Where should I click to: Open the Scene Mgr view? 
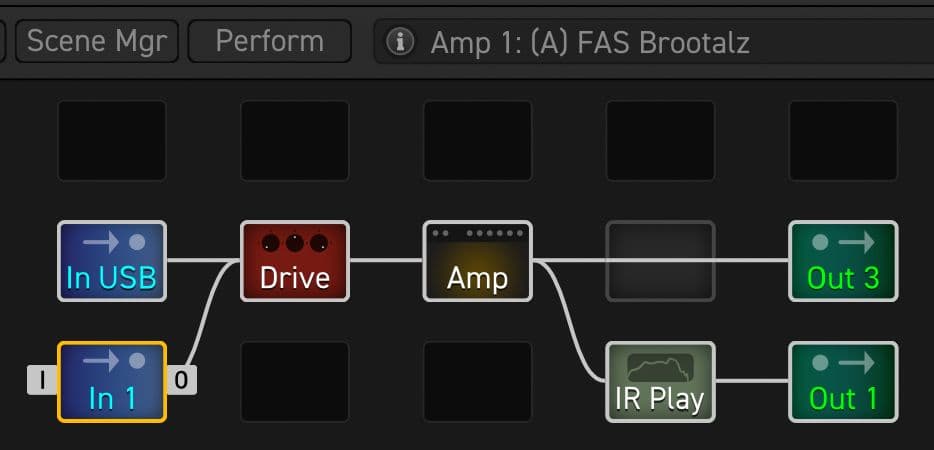click(x=96, y=41)
